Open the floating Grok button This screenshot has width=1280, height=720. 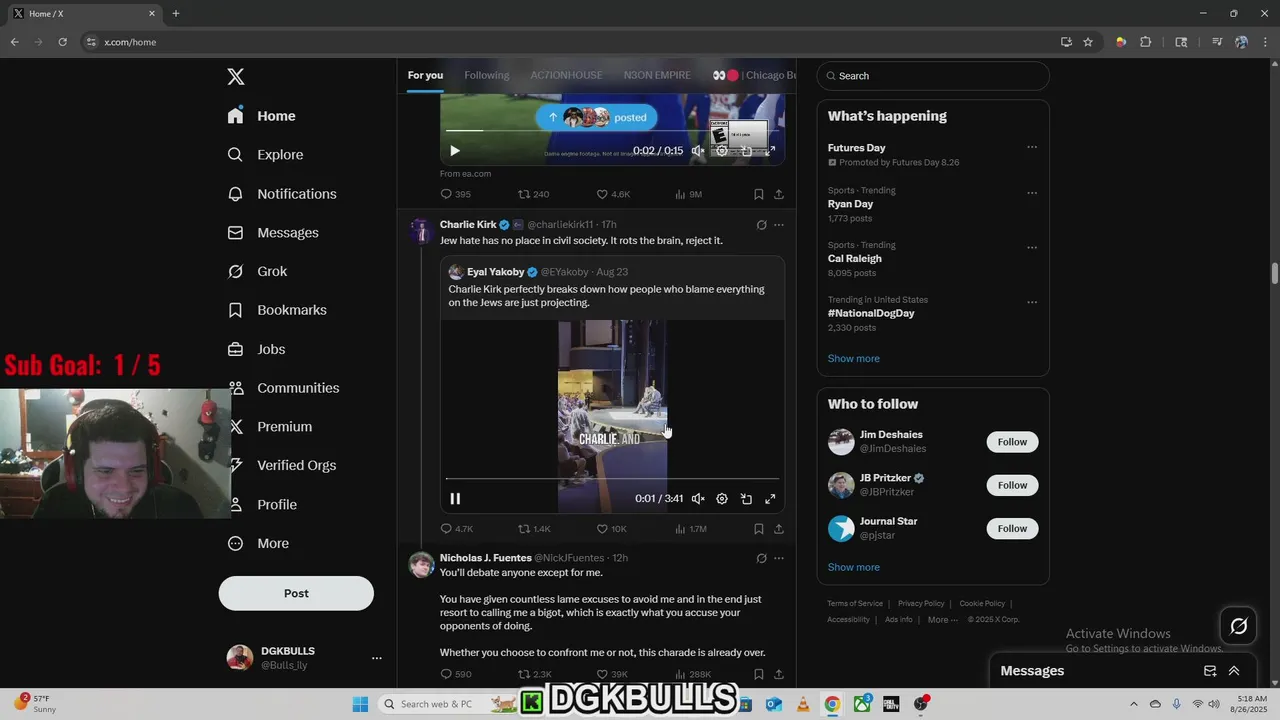coord(1238,626)
